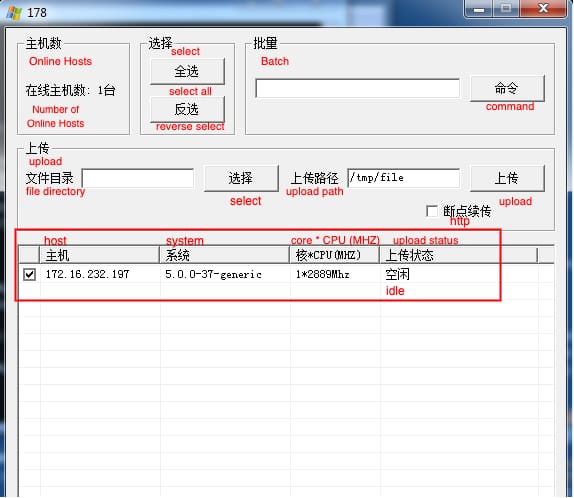Sort by the 主机 (host) column header
This screenshot has height=498, width=574.
[x=99, y=255]
